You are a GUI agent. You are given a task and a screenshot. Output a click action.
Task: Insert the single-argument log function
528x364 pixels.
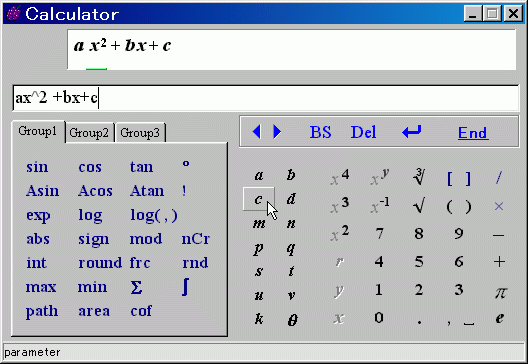pos(90,216)
